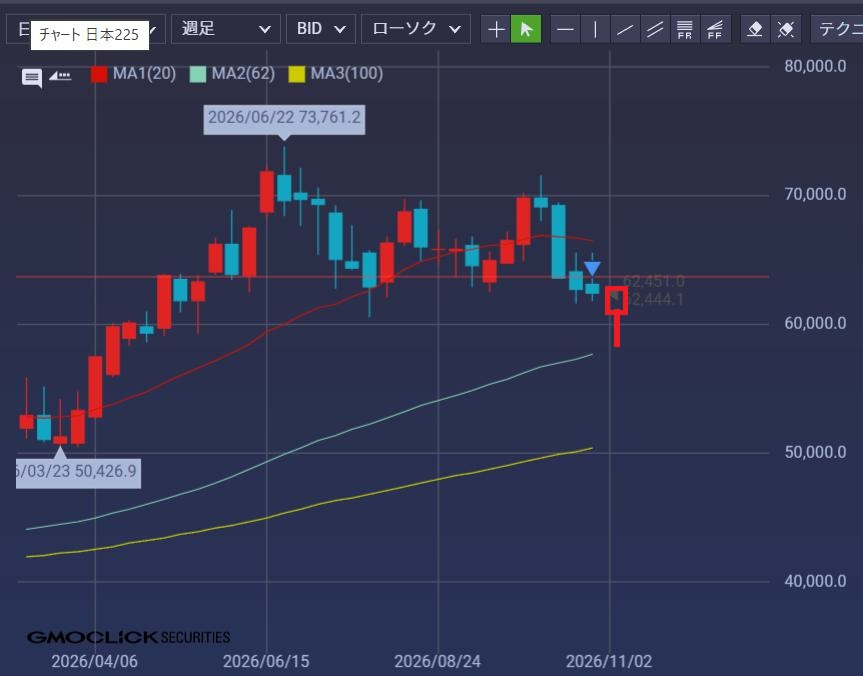Viewport: 863px width, 676px height.
Task: Click the 2026/06/22 73,761.2 high label
Action: pyautogui.click(x=284, y=119)
